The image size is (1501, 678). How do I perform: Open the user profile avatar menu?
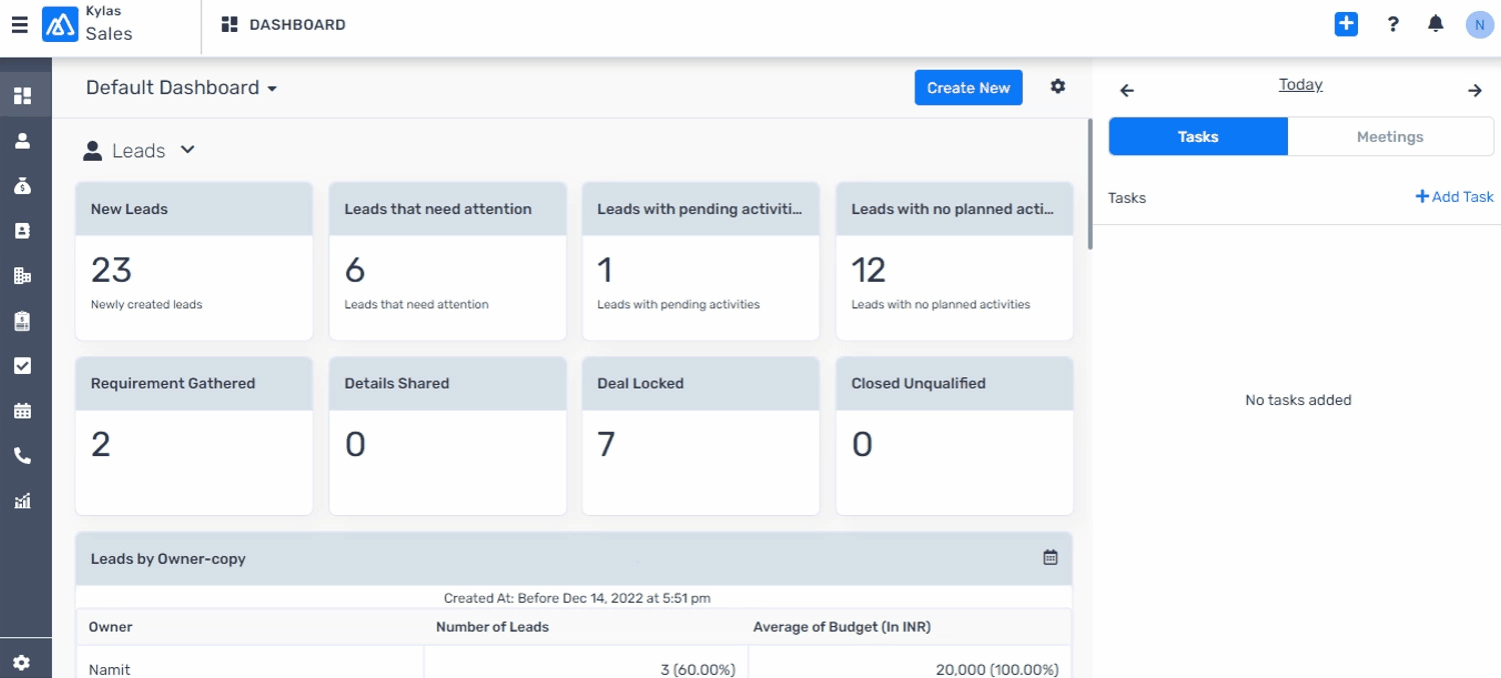coord(1479,25)
